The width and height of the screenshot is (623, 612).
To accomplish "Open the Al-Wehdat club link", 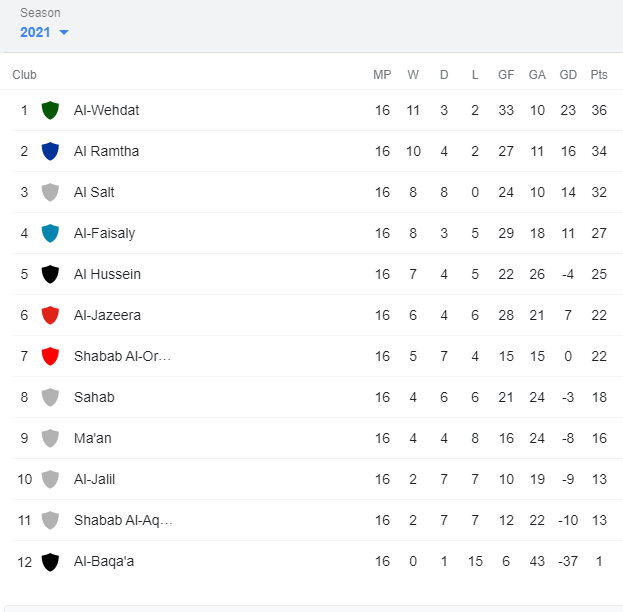I will coord(106,110).
